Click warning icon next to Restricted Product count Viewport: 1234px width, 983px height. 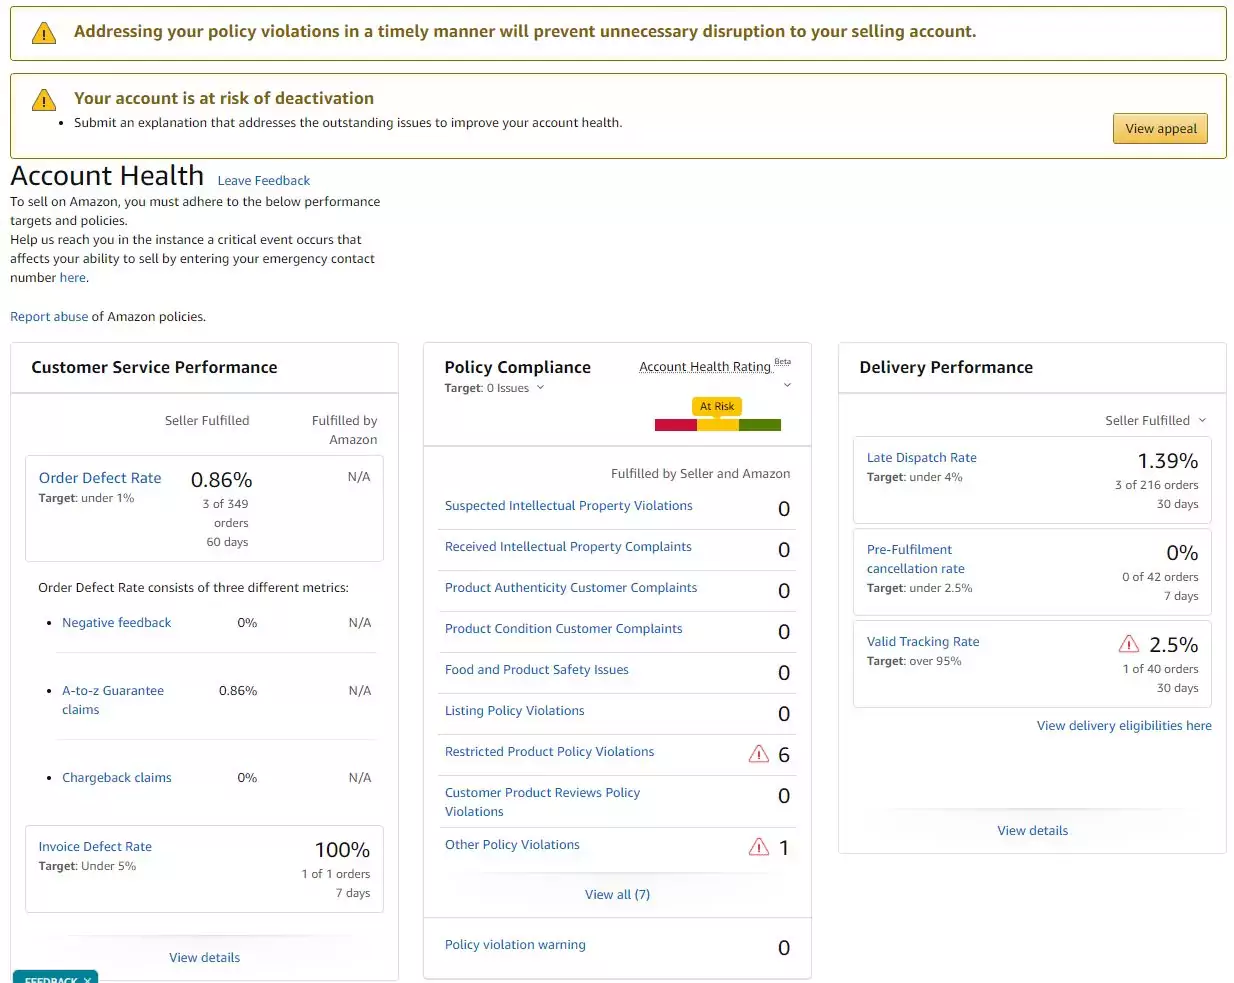click(759, 754)
